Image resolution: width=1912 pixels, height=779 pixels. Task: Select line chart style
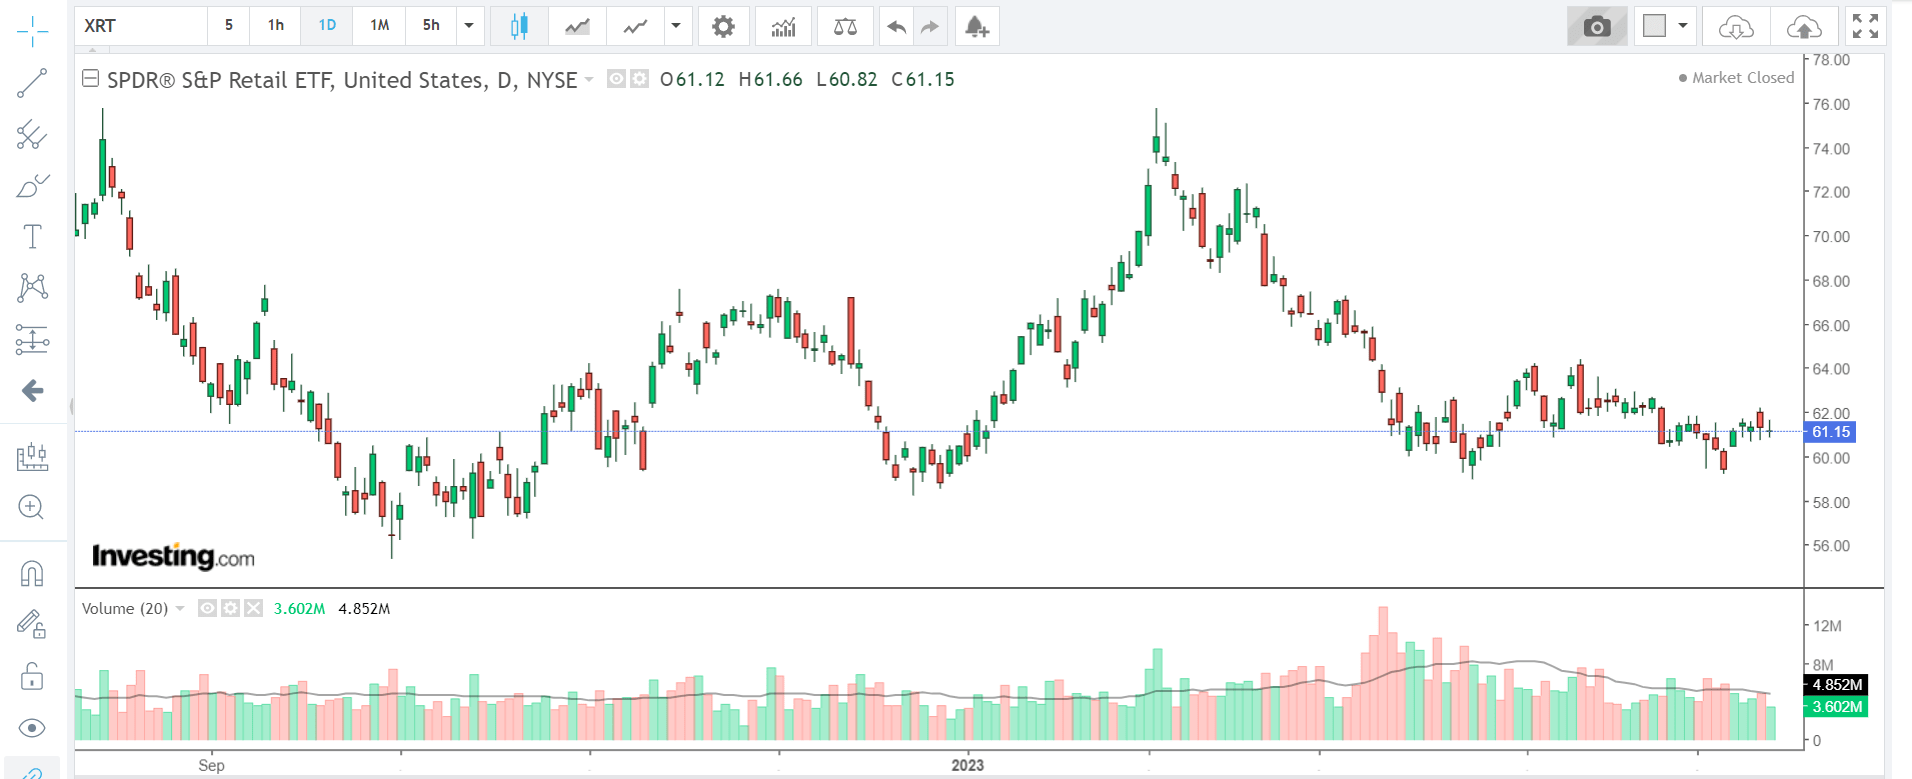635,27
